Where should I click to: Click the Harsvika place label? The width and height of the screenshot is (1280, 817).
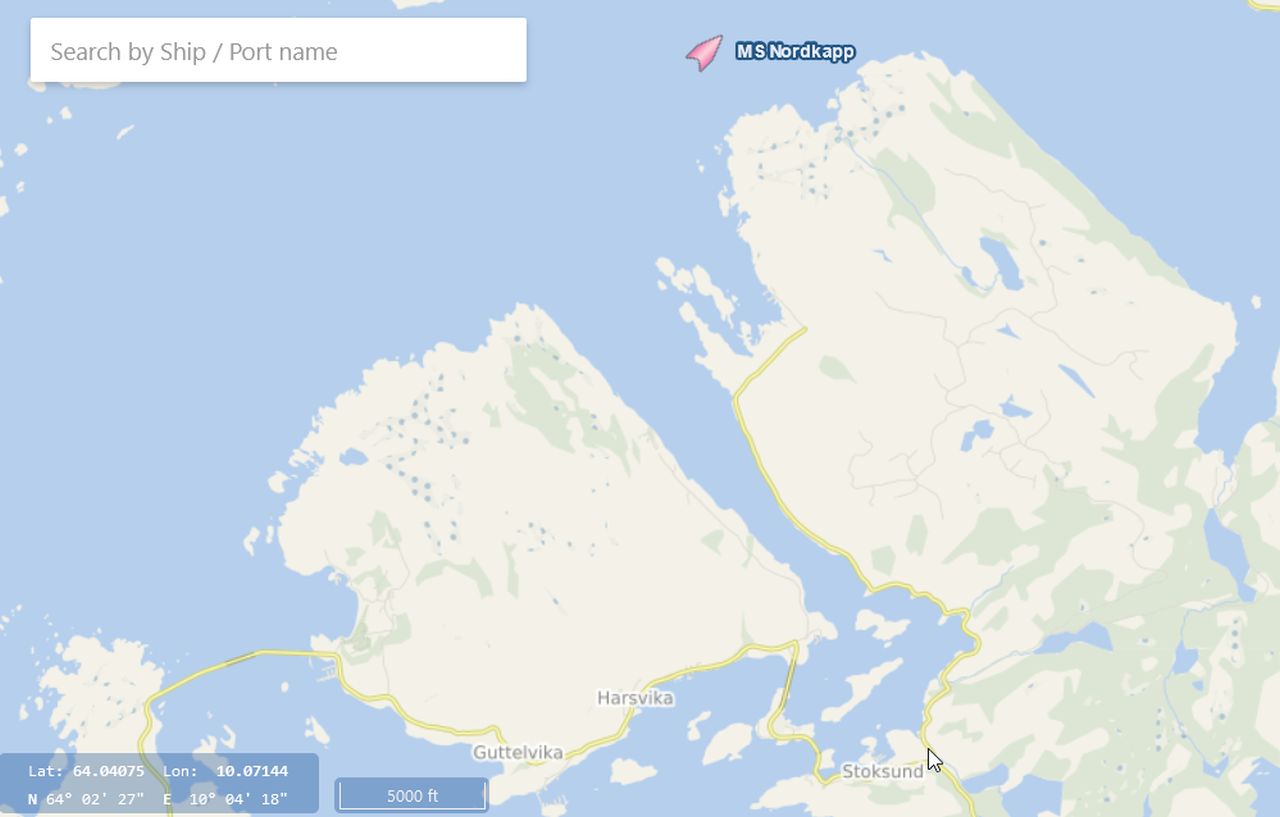pyautogui.click(x=635, y=698)
